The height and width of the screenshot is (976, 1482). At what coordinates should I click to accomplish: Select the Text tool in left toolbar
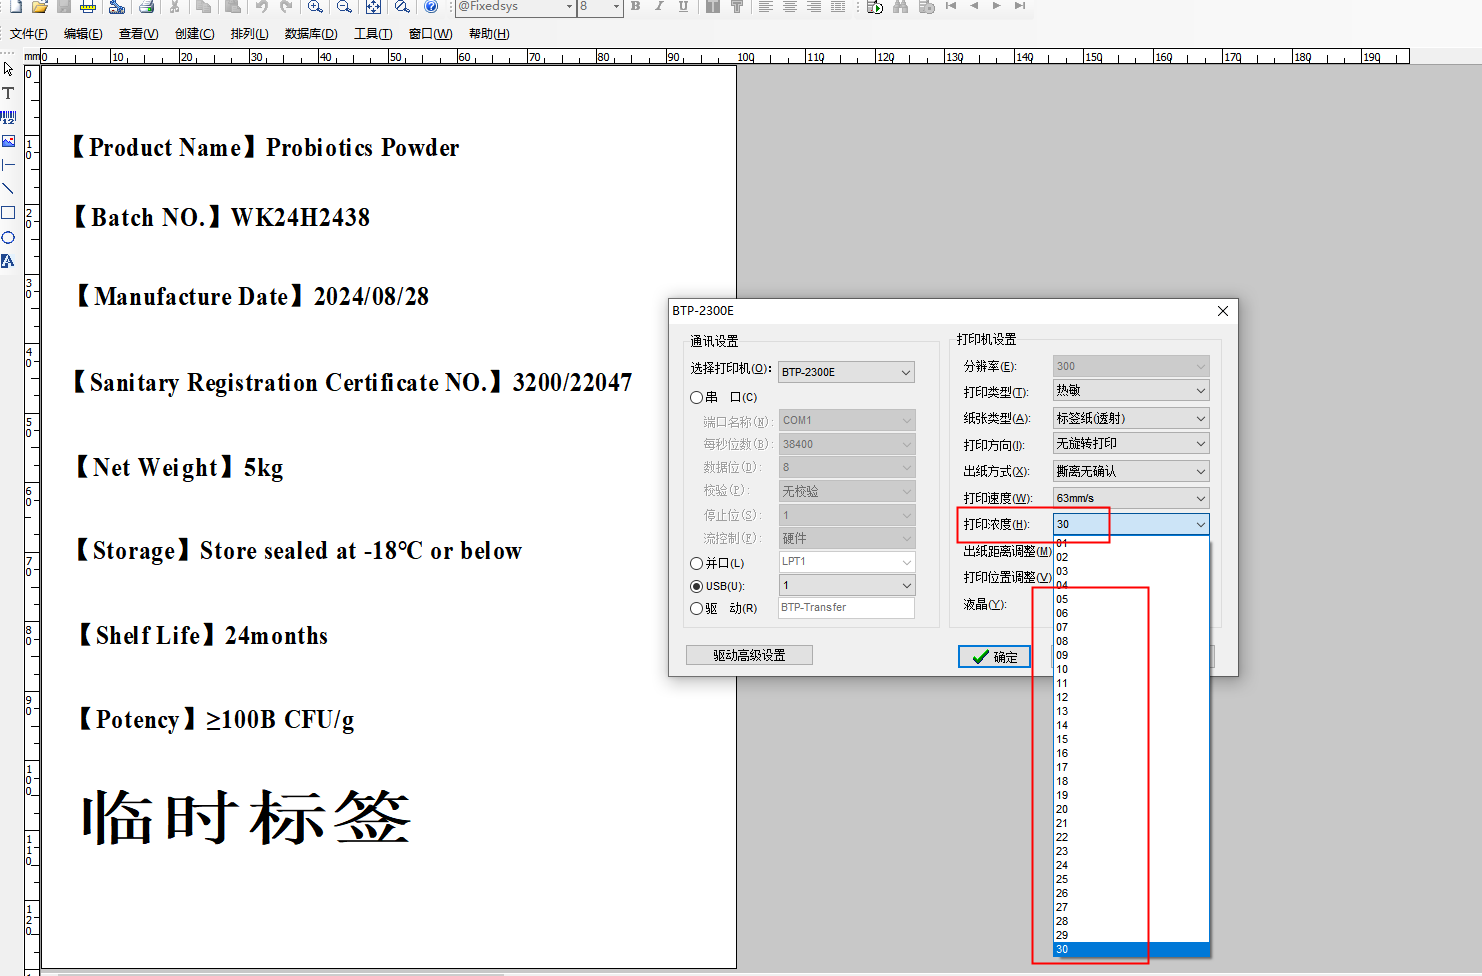8,93
